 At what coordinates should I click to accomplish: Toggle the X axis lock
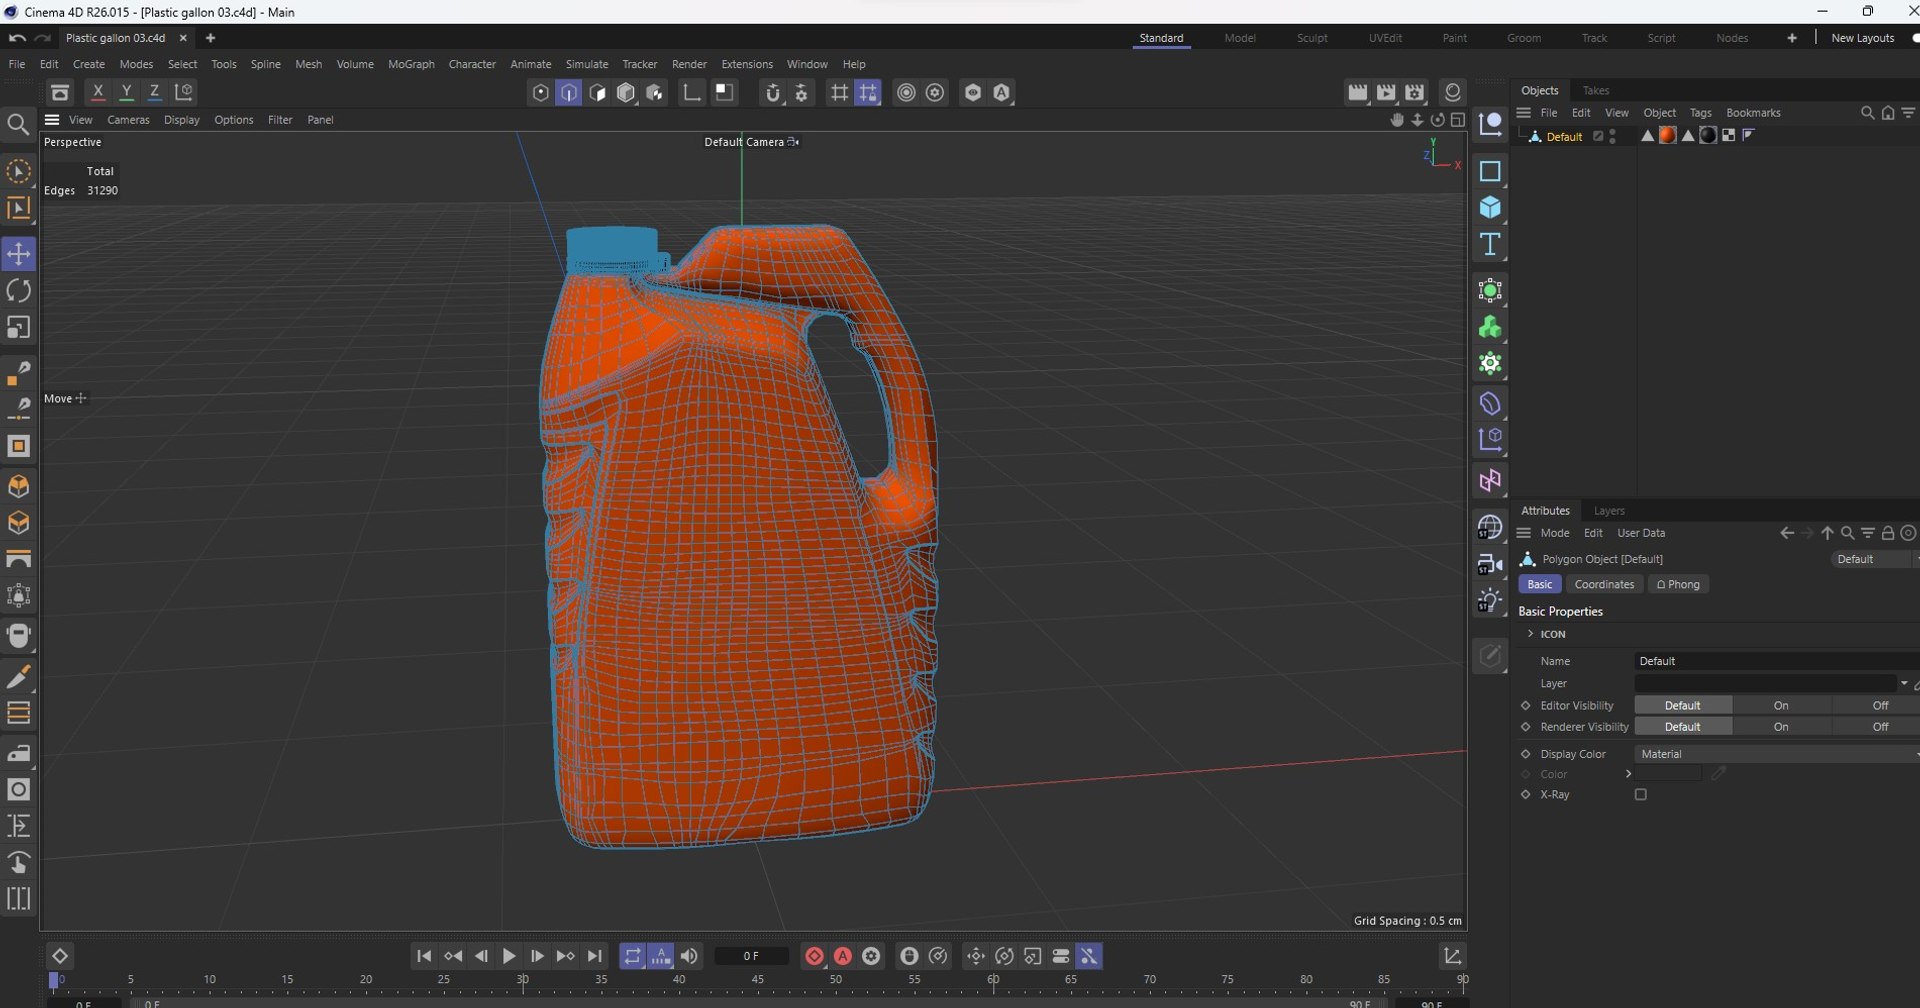[x=98, y=92]
